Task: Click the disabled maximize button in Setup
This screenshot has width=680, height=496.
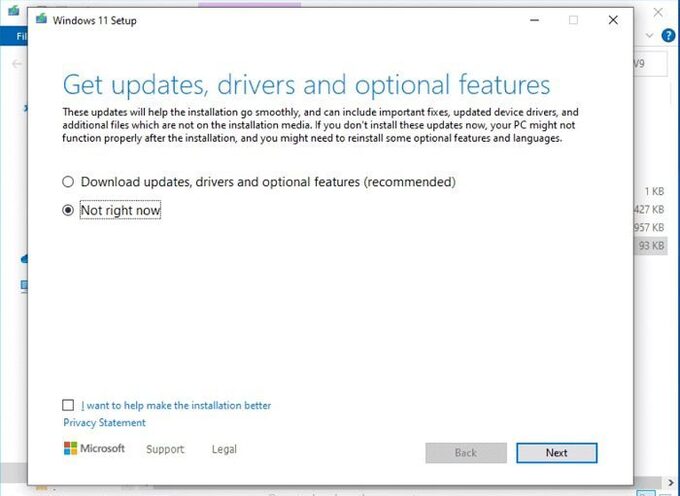Action: coord(573,20)
